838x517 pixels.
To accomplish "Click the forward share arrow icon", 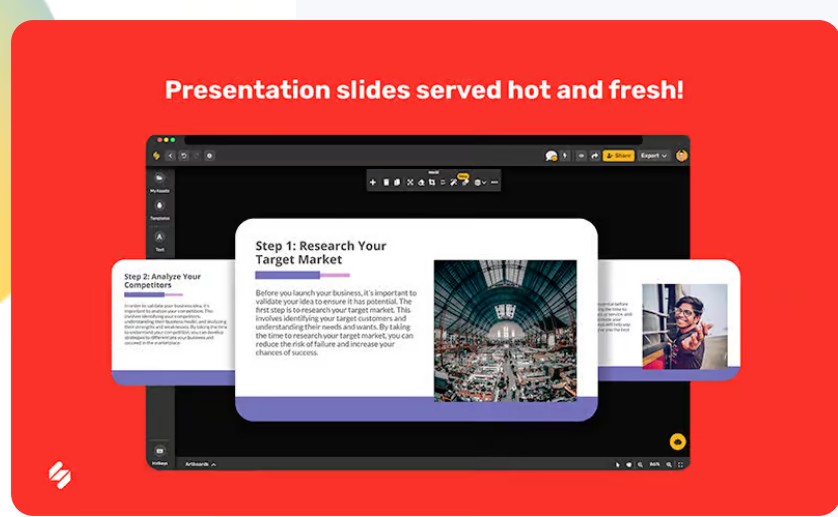I will coord(594,156).
